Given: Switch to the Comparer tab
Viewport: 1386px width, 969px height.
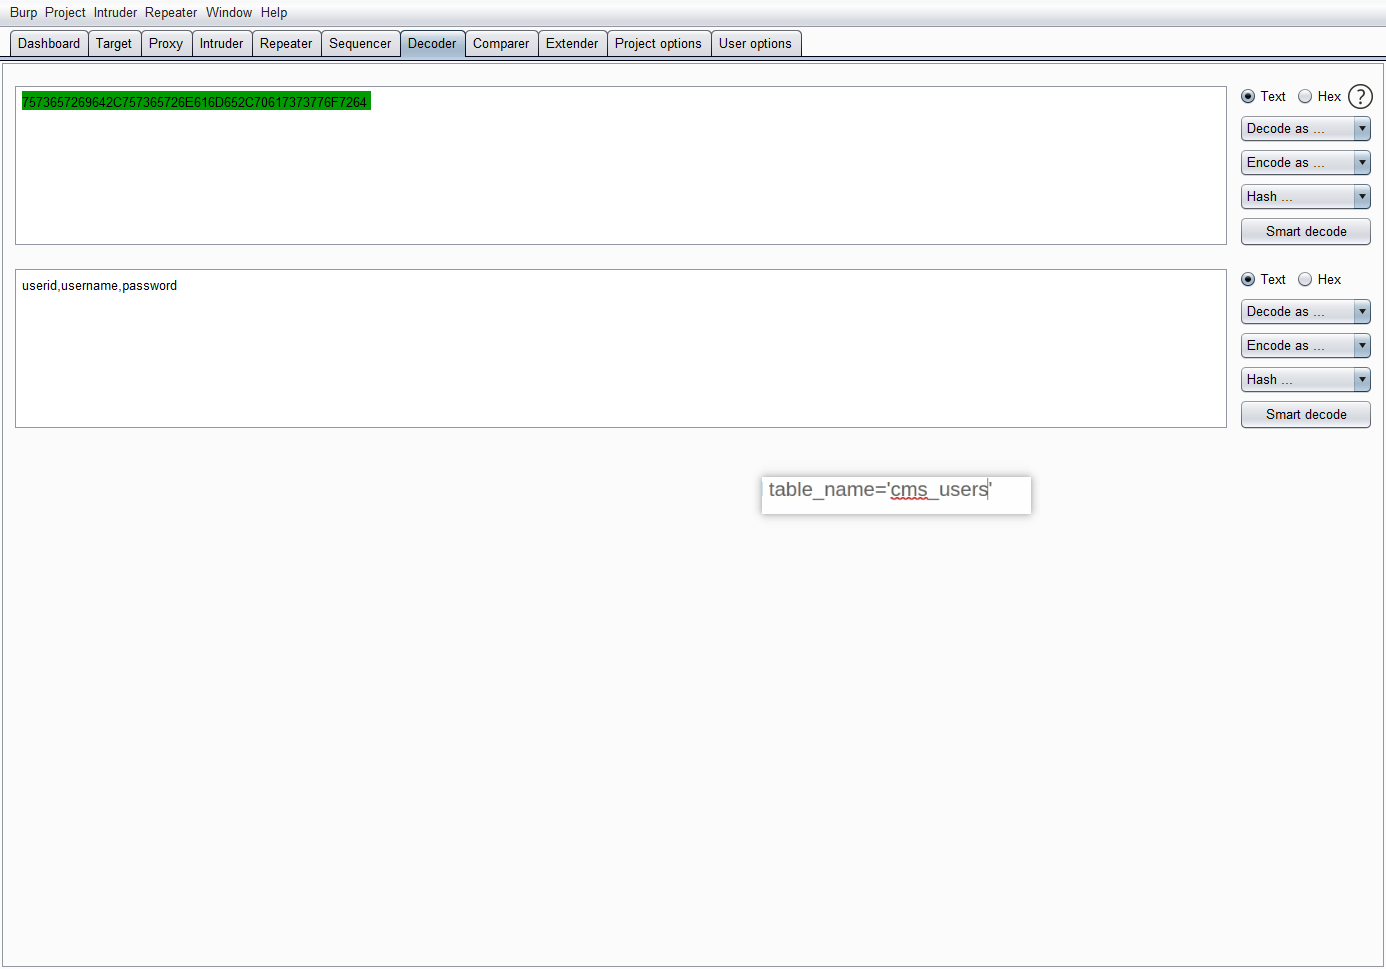Looking at the screenshot, I should (501, 44).
